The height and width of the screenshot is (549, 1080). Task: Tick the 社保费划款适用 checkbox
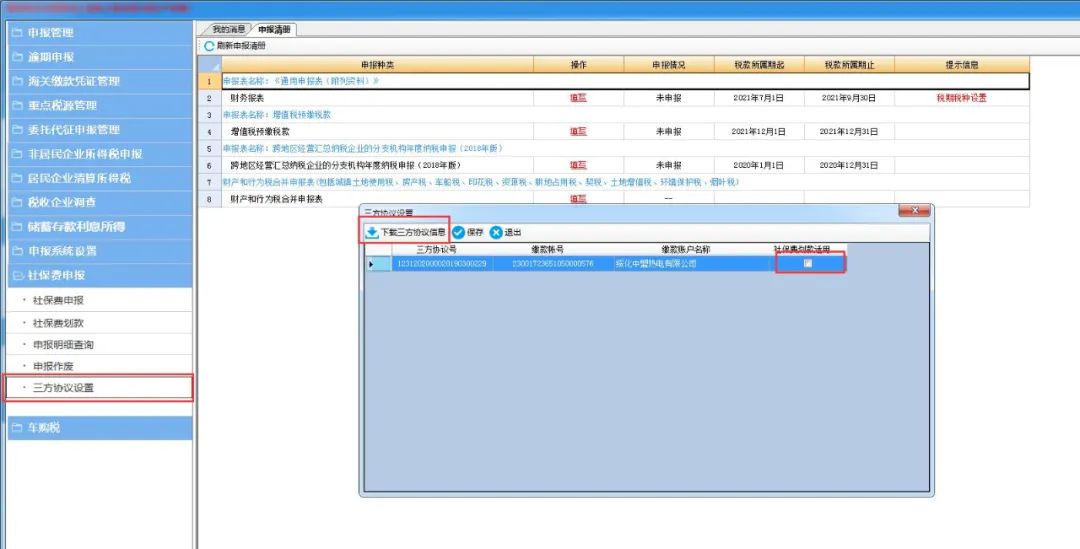click(808, 263)
